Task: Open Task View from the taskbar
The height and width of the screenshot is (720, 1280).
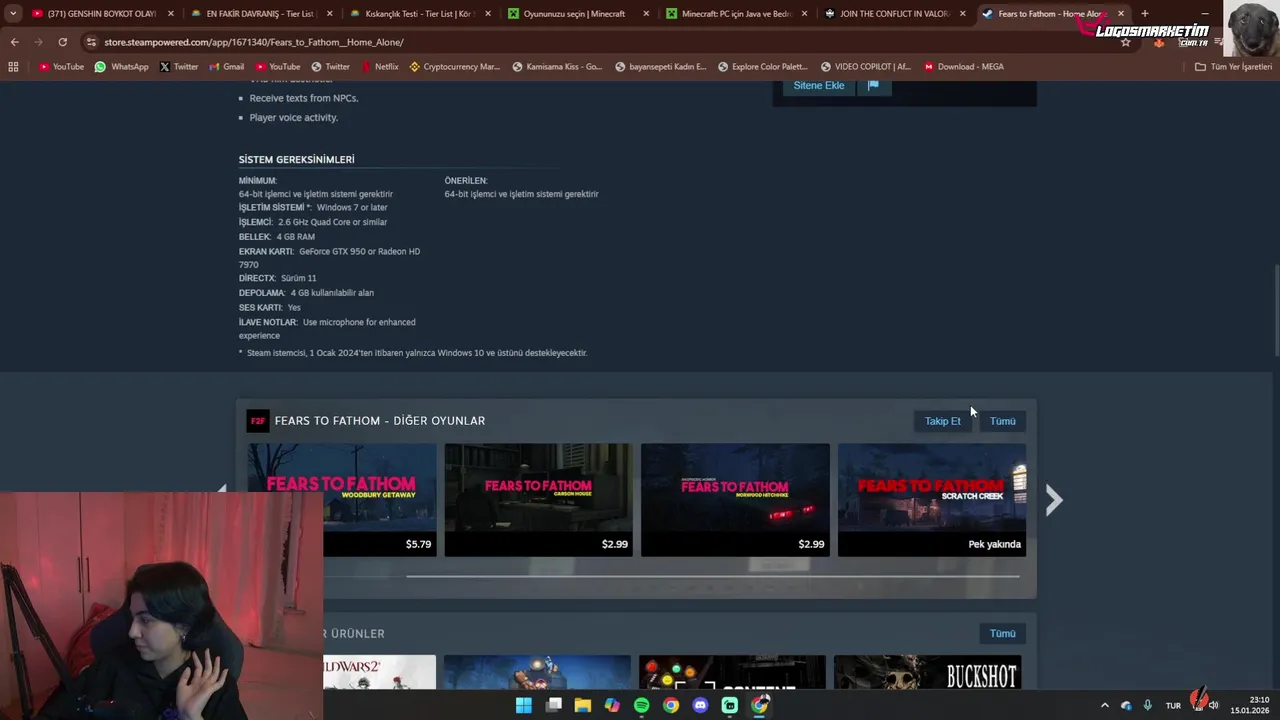Action: 554,705
